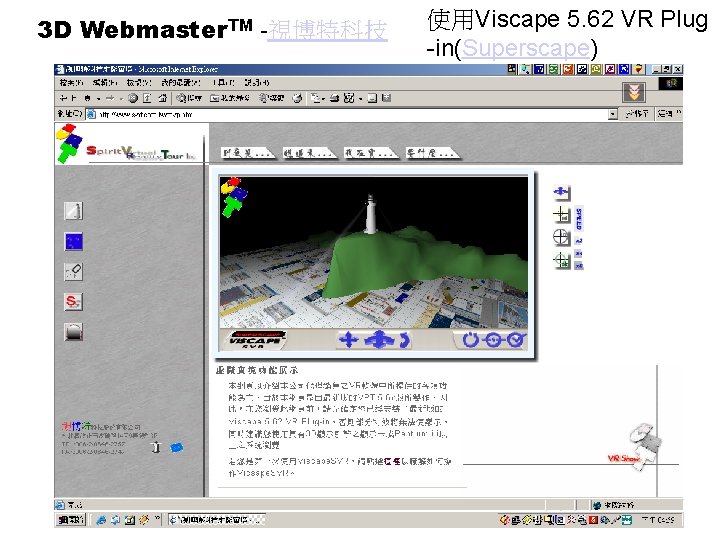The width and height of the screenshot is (720, 540).
Task: Click the plain crosshair icon beside SPEED label
Action: 562,215
